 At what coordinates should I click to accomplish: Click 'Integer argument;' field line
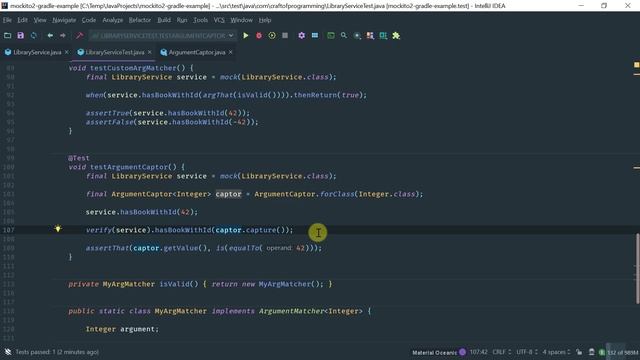click(122, 329)
